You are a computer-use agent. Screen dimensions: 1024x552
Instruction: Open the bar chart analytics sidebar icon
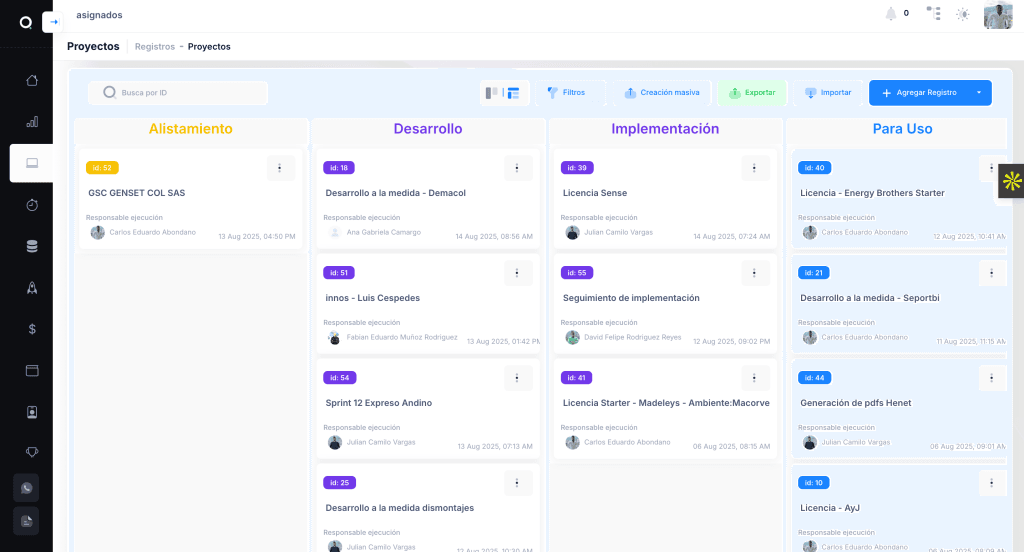pos(32,122)
